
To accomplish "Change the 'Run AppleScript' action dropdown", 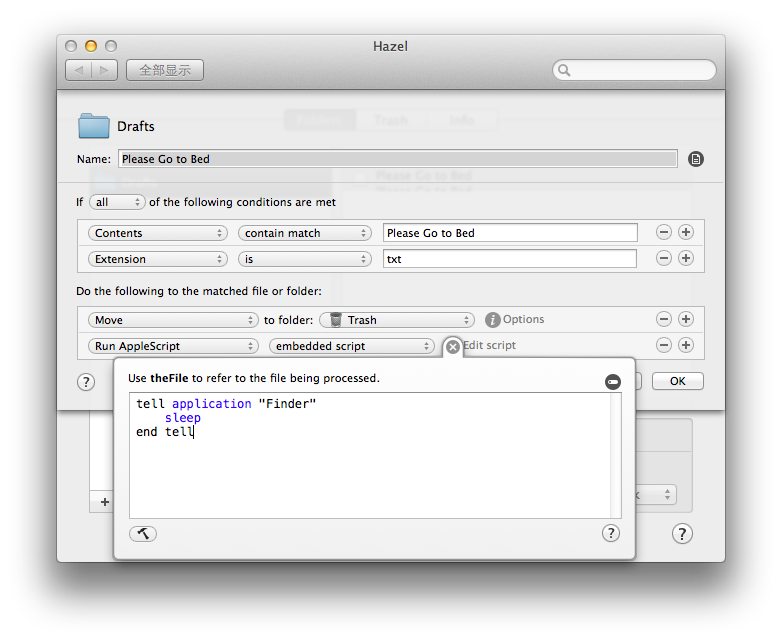I will [173, 346].
